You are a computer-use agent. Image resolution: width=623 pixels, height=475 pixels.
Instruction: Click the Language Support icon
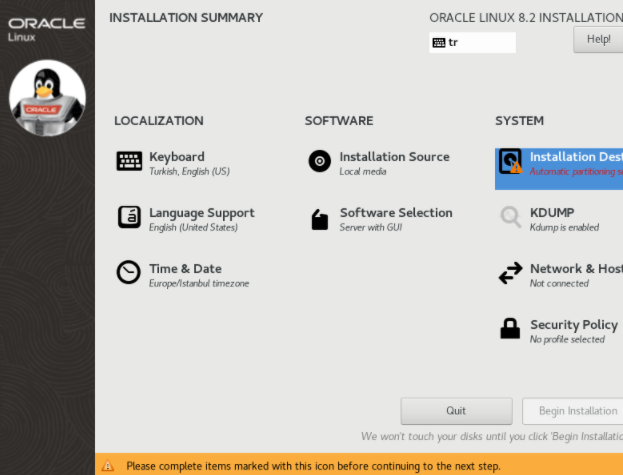point(129,217)
